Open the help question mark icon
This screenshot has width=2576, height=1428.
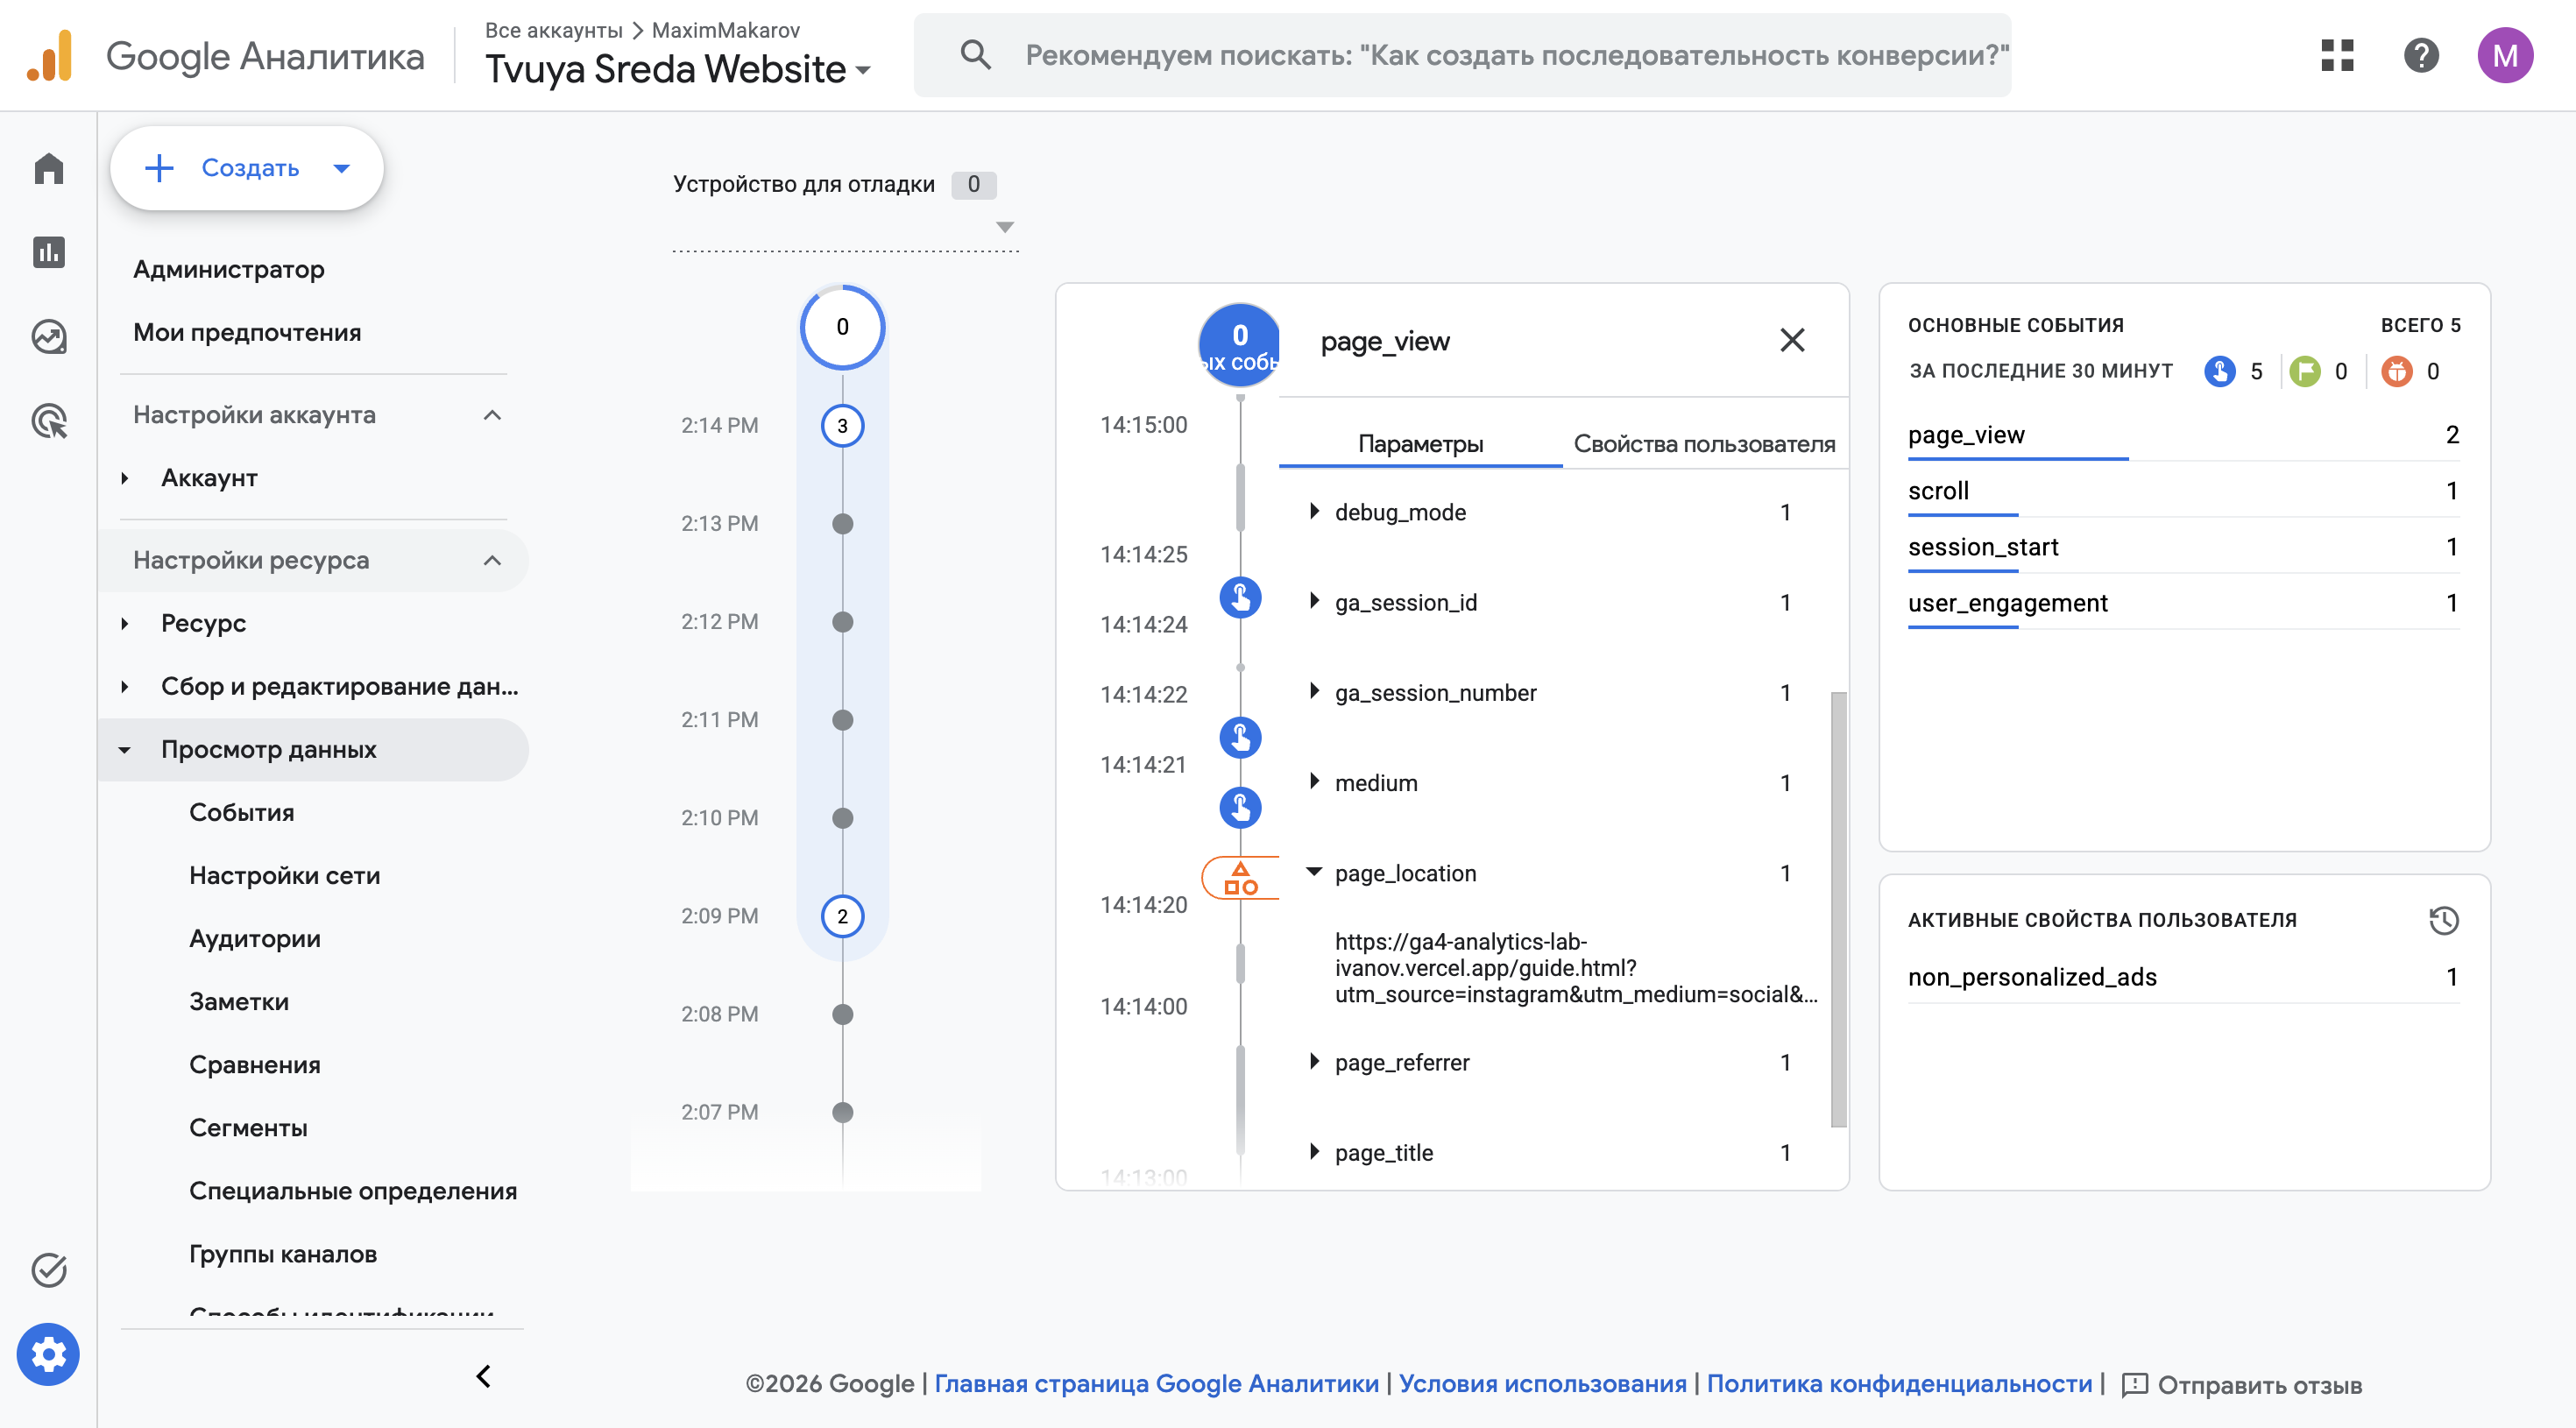tap(2421, 55)
